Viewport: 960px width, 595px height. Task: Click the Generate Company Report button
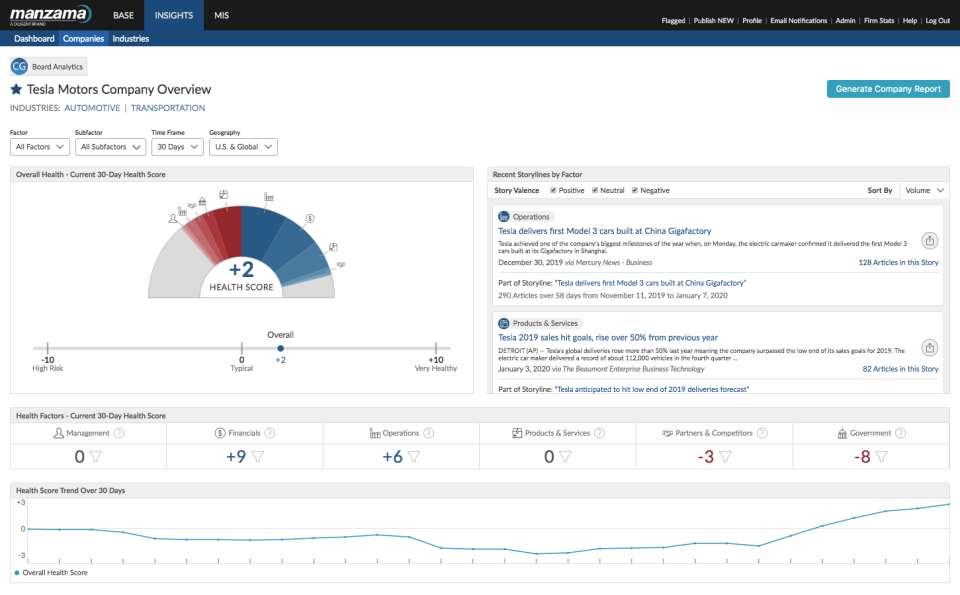pos(888,89)
